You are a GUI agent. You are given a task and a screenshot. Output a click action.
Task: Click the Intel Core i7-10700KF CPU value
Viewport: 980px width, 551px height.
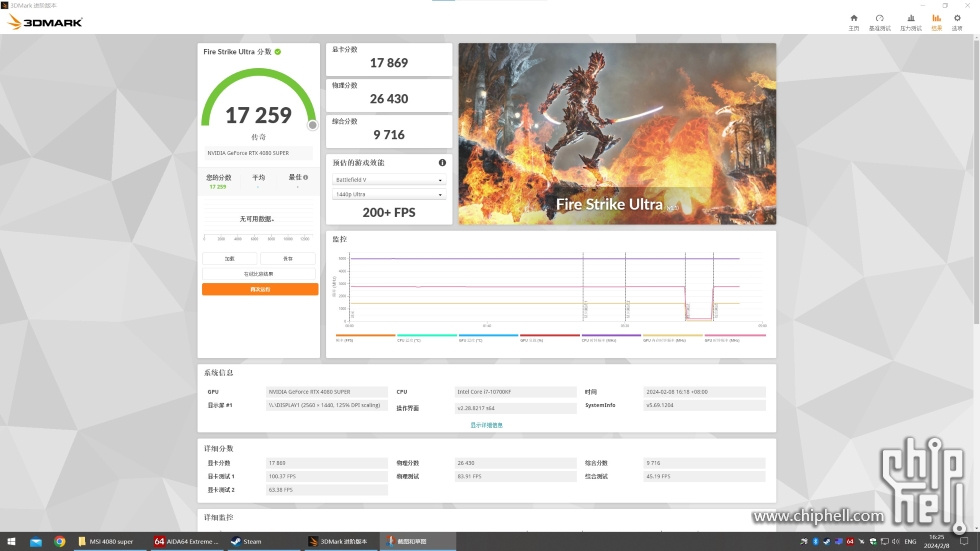[x=516, y=392]
